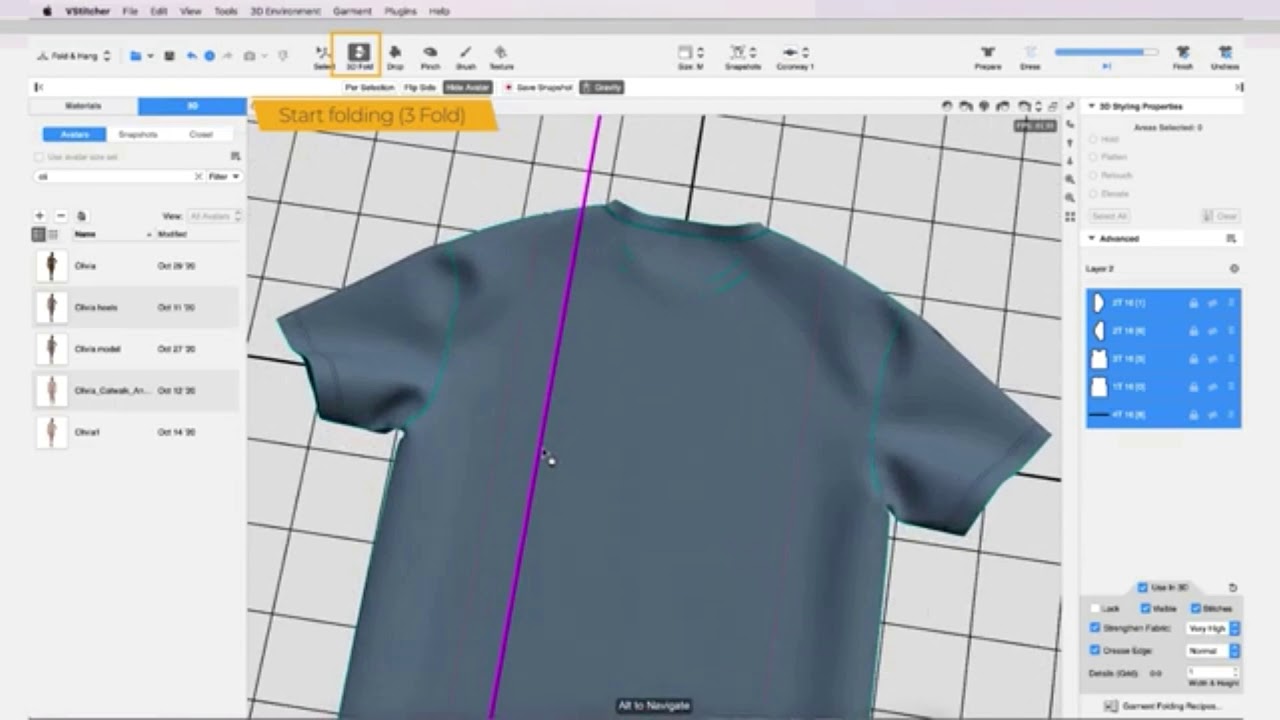Click the Dress icon
1280x720 pixels.
tap(1030, 56)
